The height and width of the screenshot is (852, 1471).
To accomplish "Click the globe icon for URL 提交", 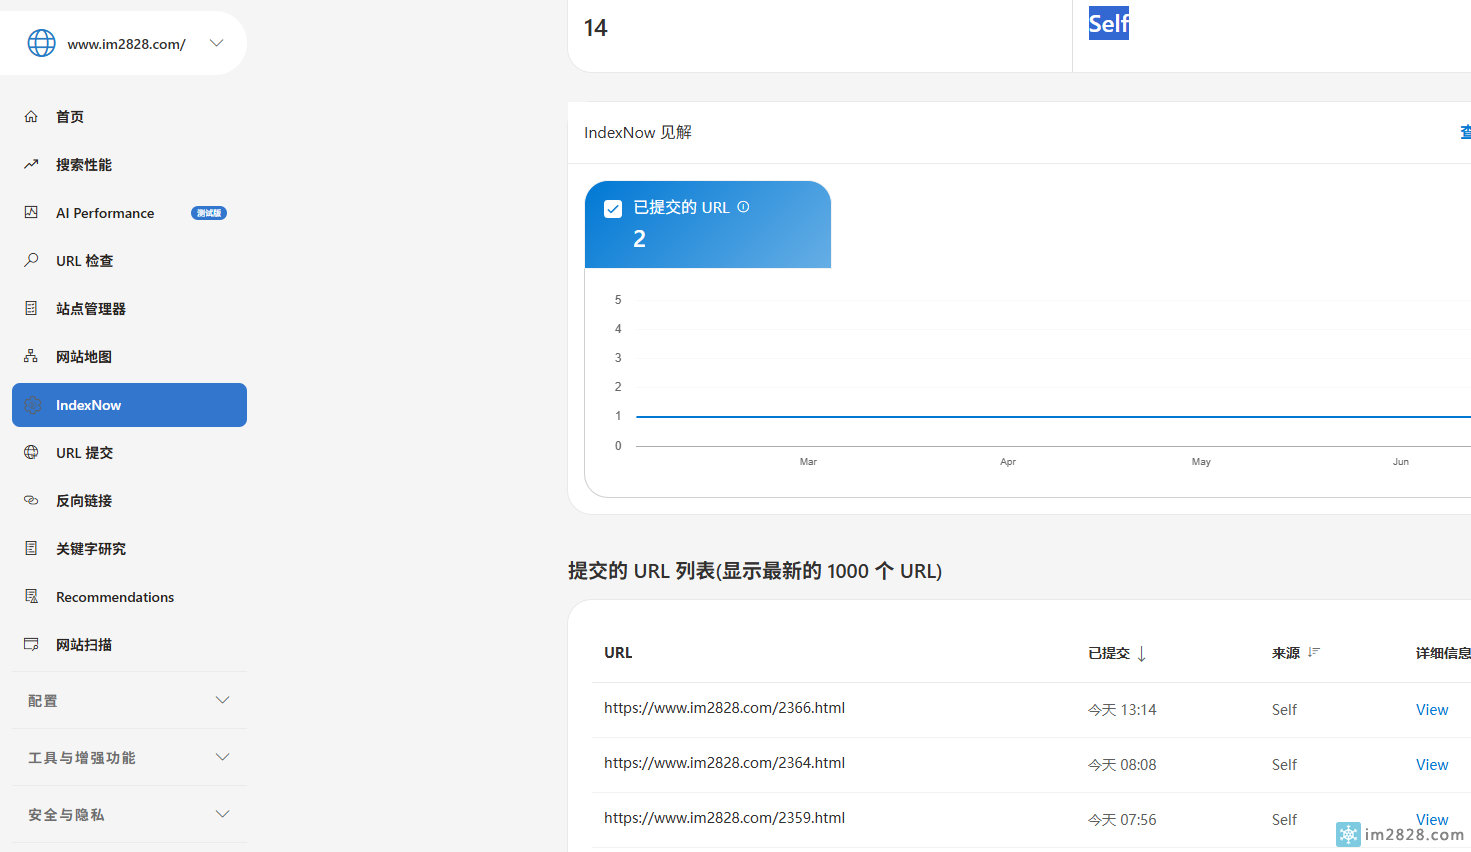I will (31, 453).
